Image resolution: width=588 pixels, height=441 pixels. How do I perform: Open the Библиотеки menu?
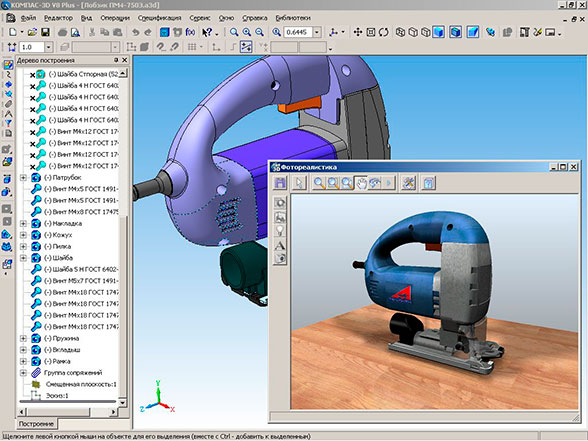(293, 18)
